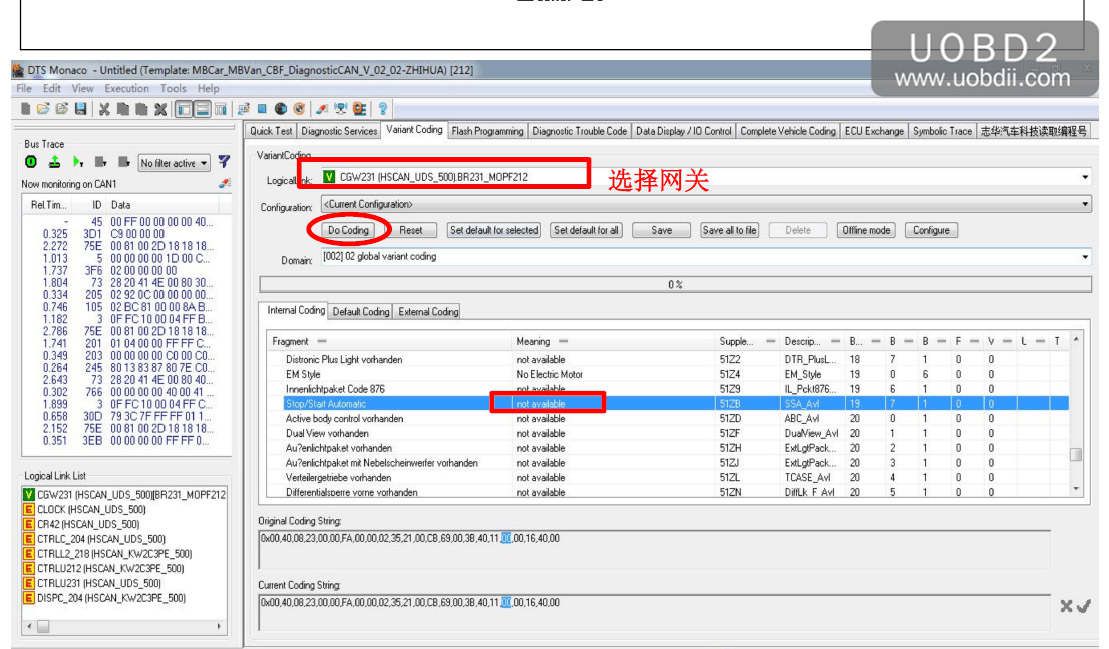Open the Edit menu
This screenshot has height=649, width=1109.
(52, 88)
